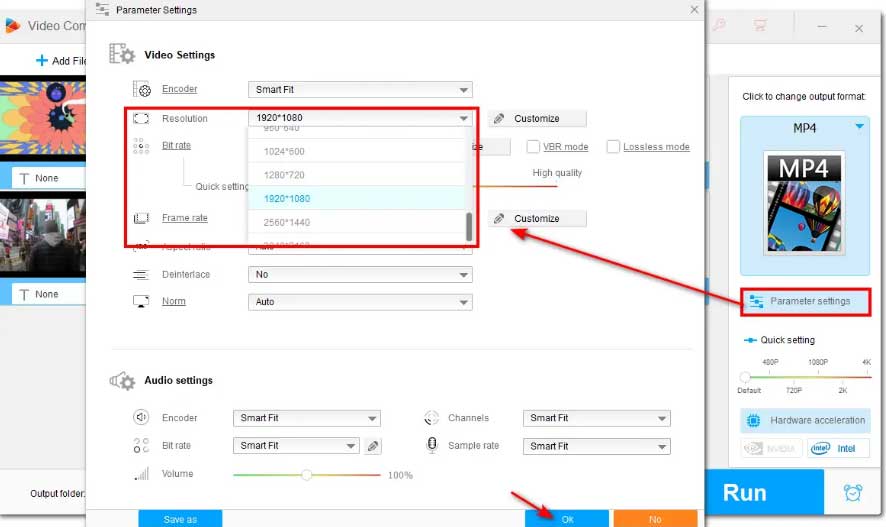Click the High quality slider track
Screen dimensions: 886x527
(515, 186)
